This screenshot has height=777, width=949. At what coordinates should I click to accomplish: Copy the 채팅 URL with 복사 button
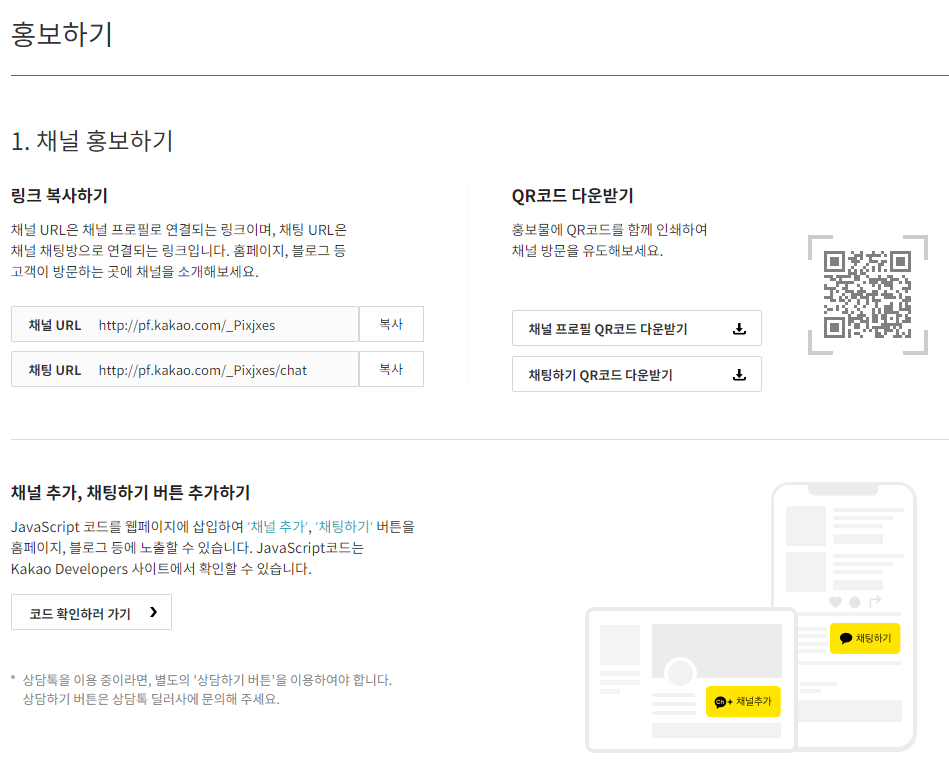[x=391, y=369]
